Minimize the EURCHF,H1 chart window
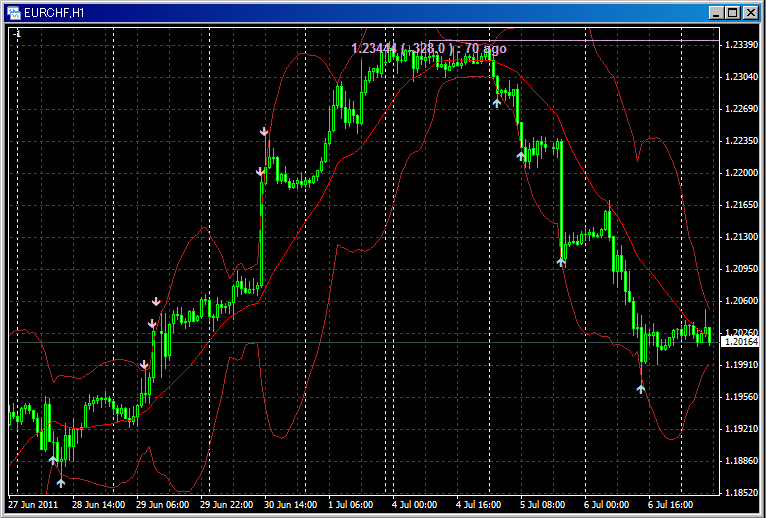The width and height of the screenshot is (766, 518). pyautogui.click(x=717, y=12)
